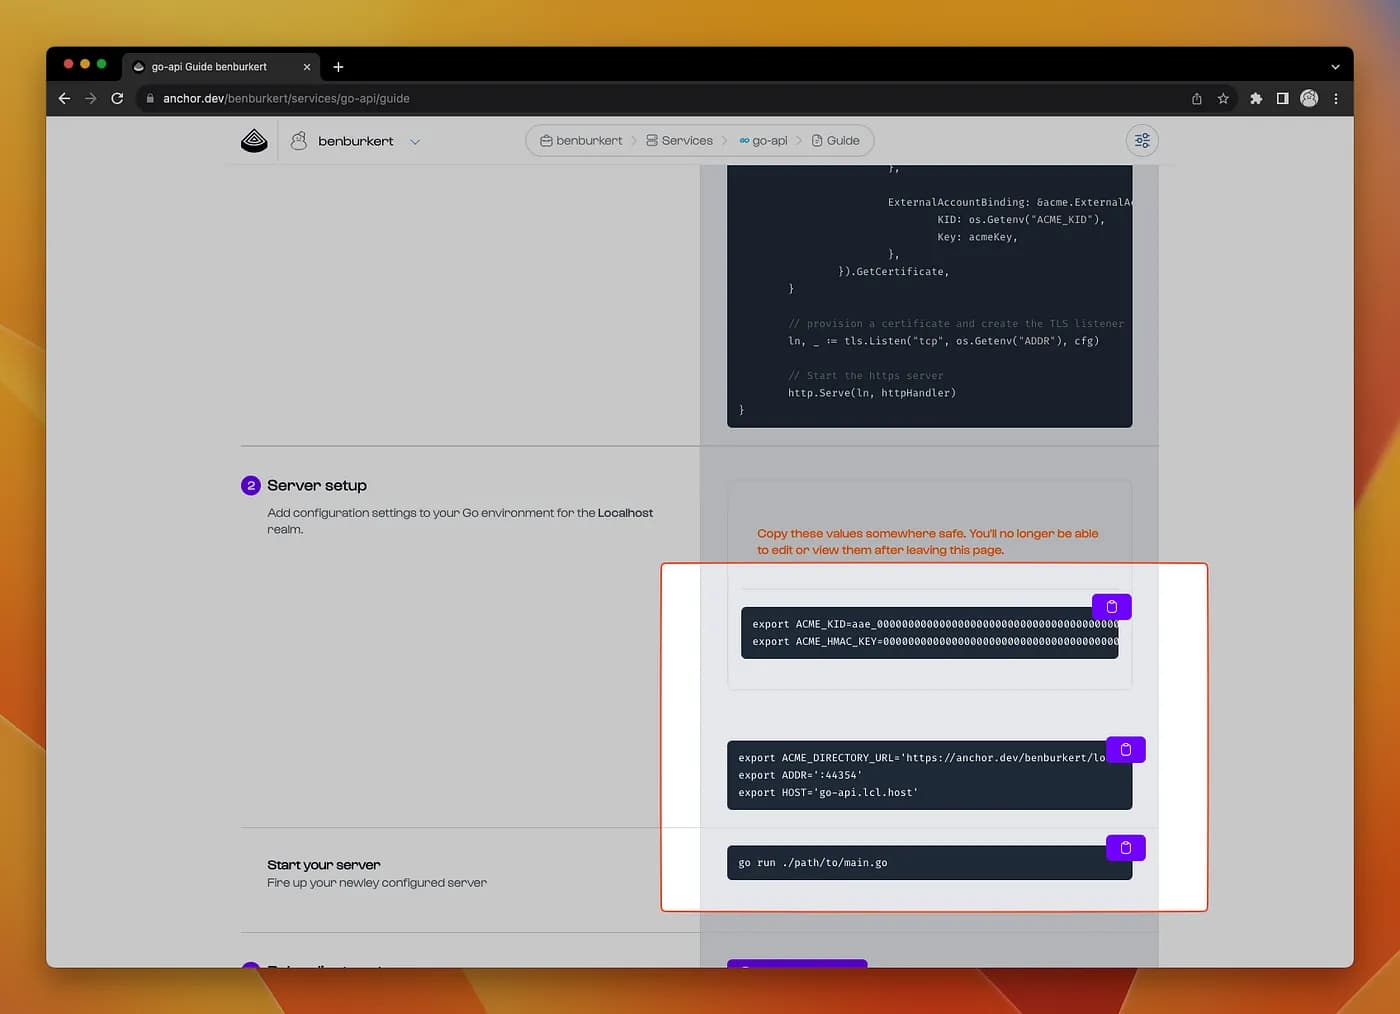Expand the benburkert account dropdown

[x=415, y=142]
